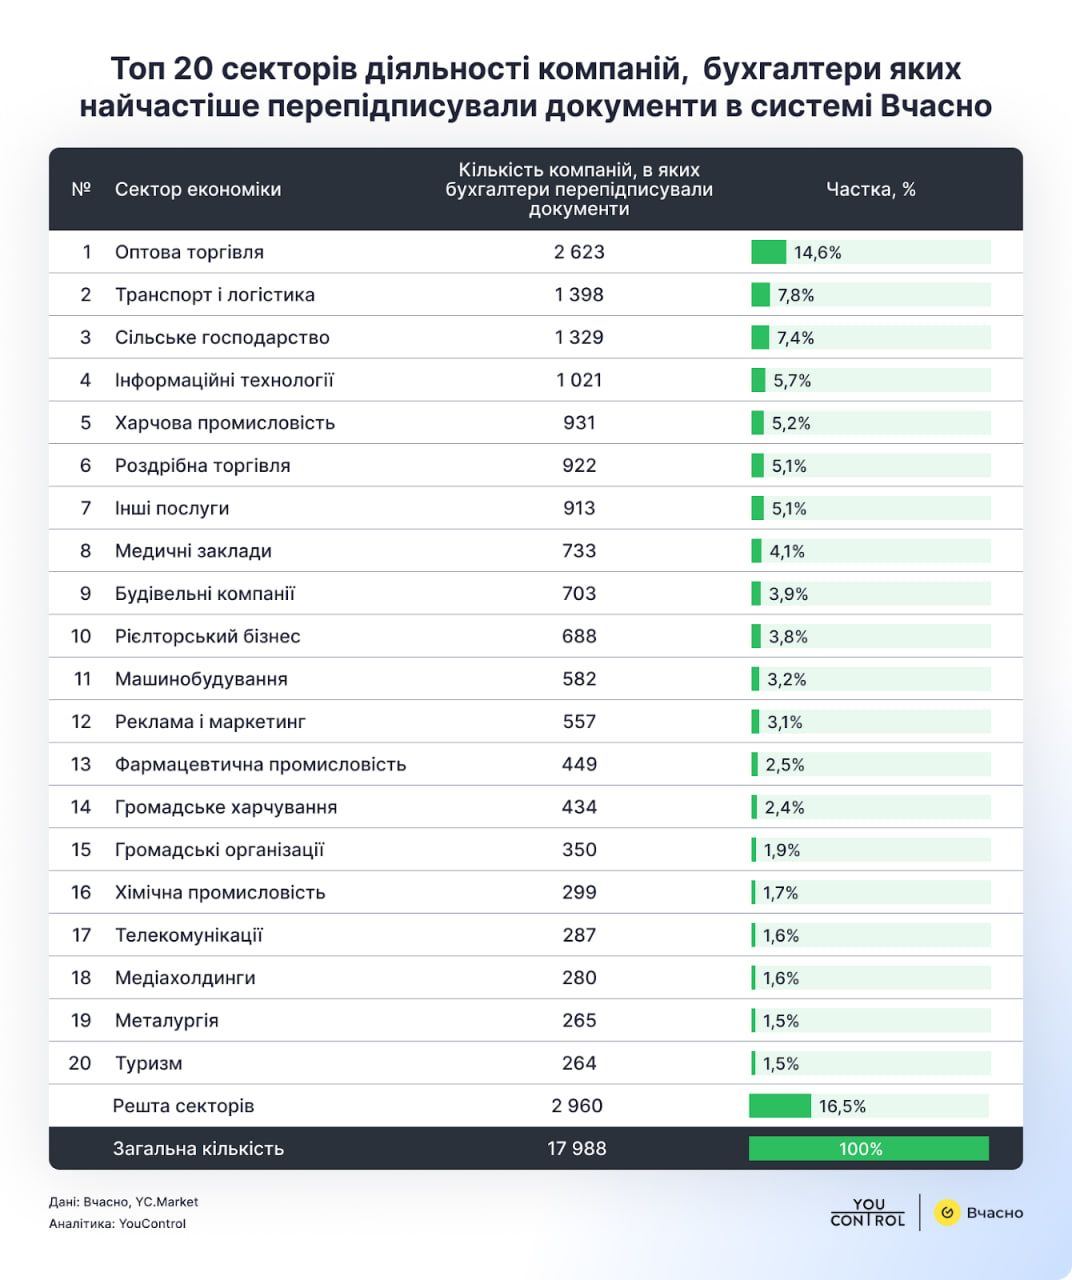This screenshot has width=1072, height=1280.
Task: Select the Туризм row label
Action: coord(148,1063)
